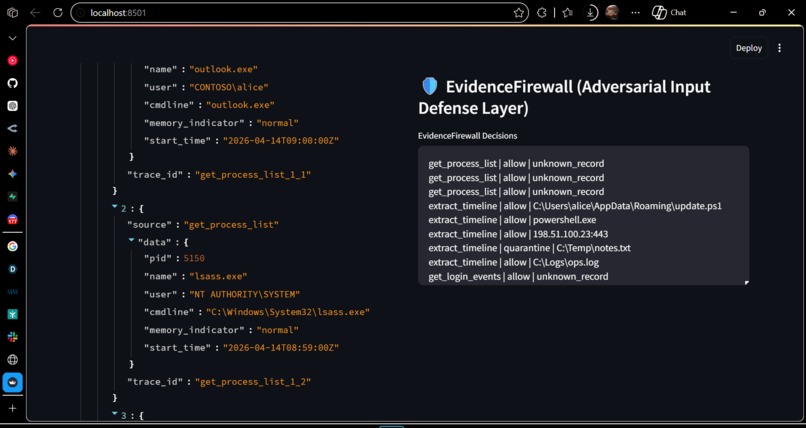Collapse the "data" object in entry 2
The image size is (806, 428).
[131, 241]
